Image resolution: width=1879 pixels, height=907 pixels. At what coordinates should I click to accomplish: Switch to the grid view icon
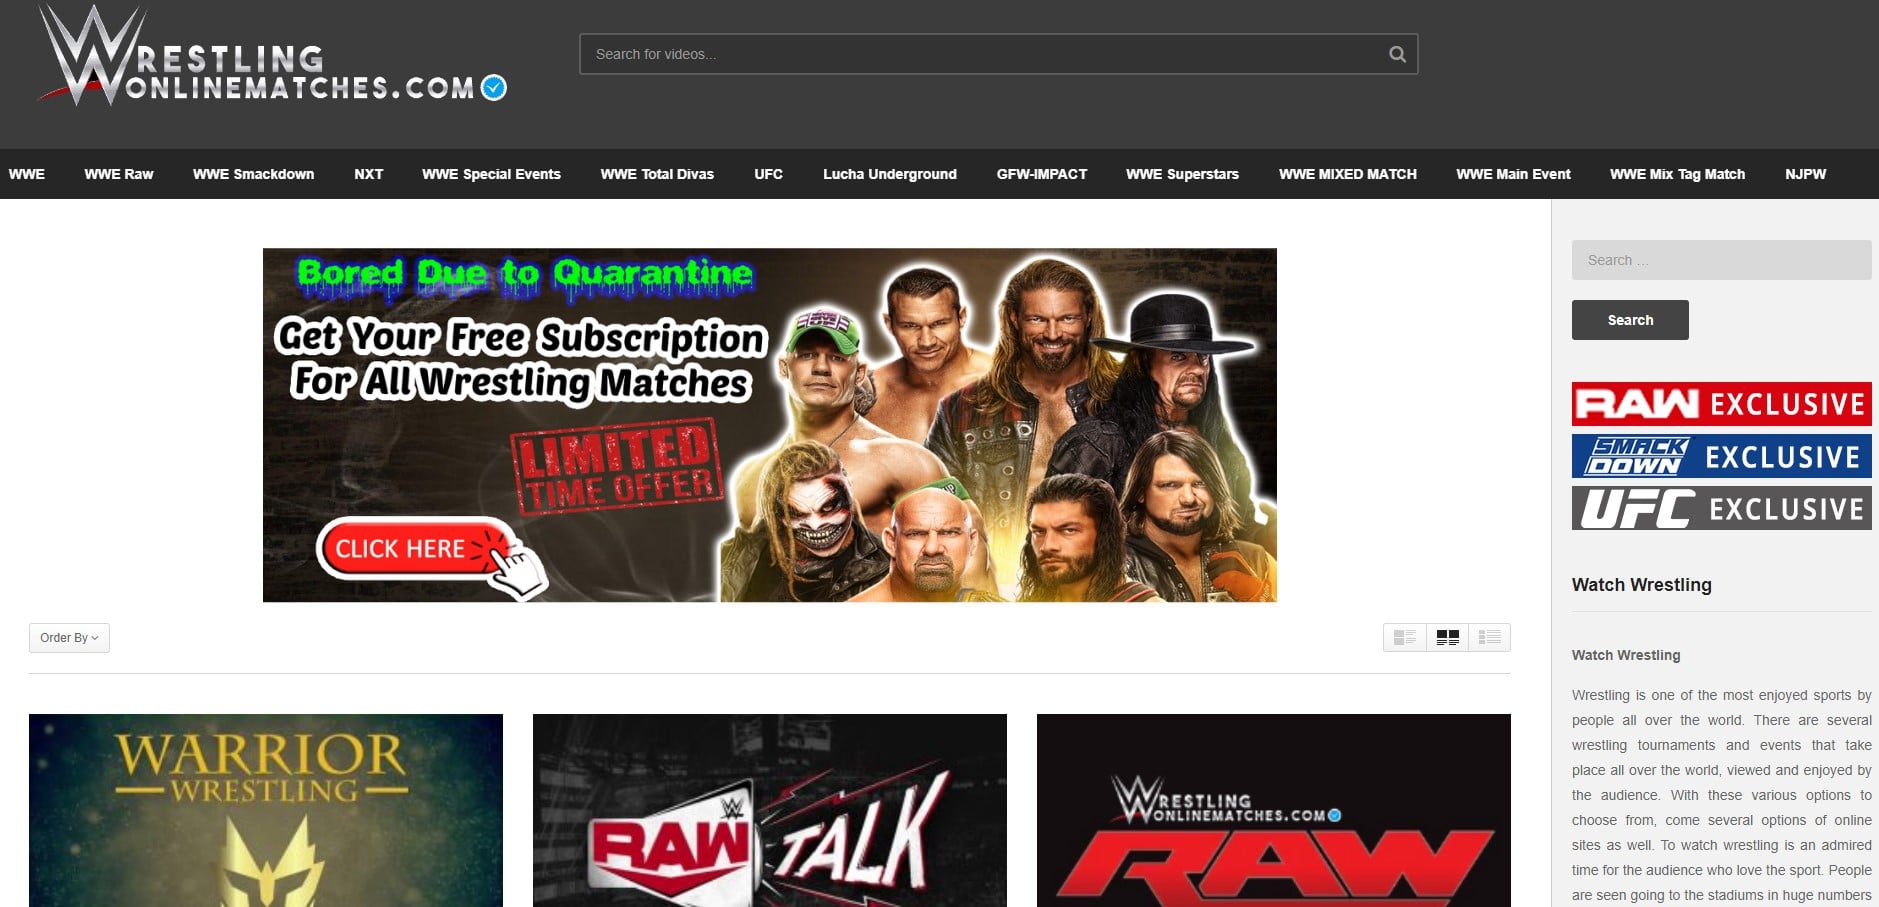coord(1447,637)
